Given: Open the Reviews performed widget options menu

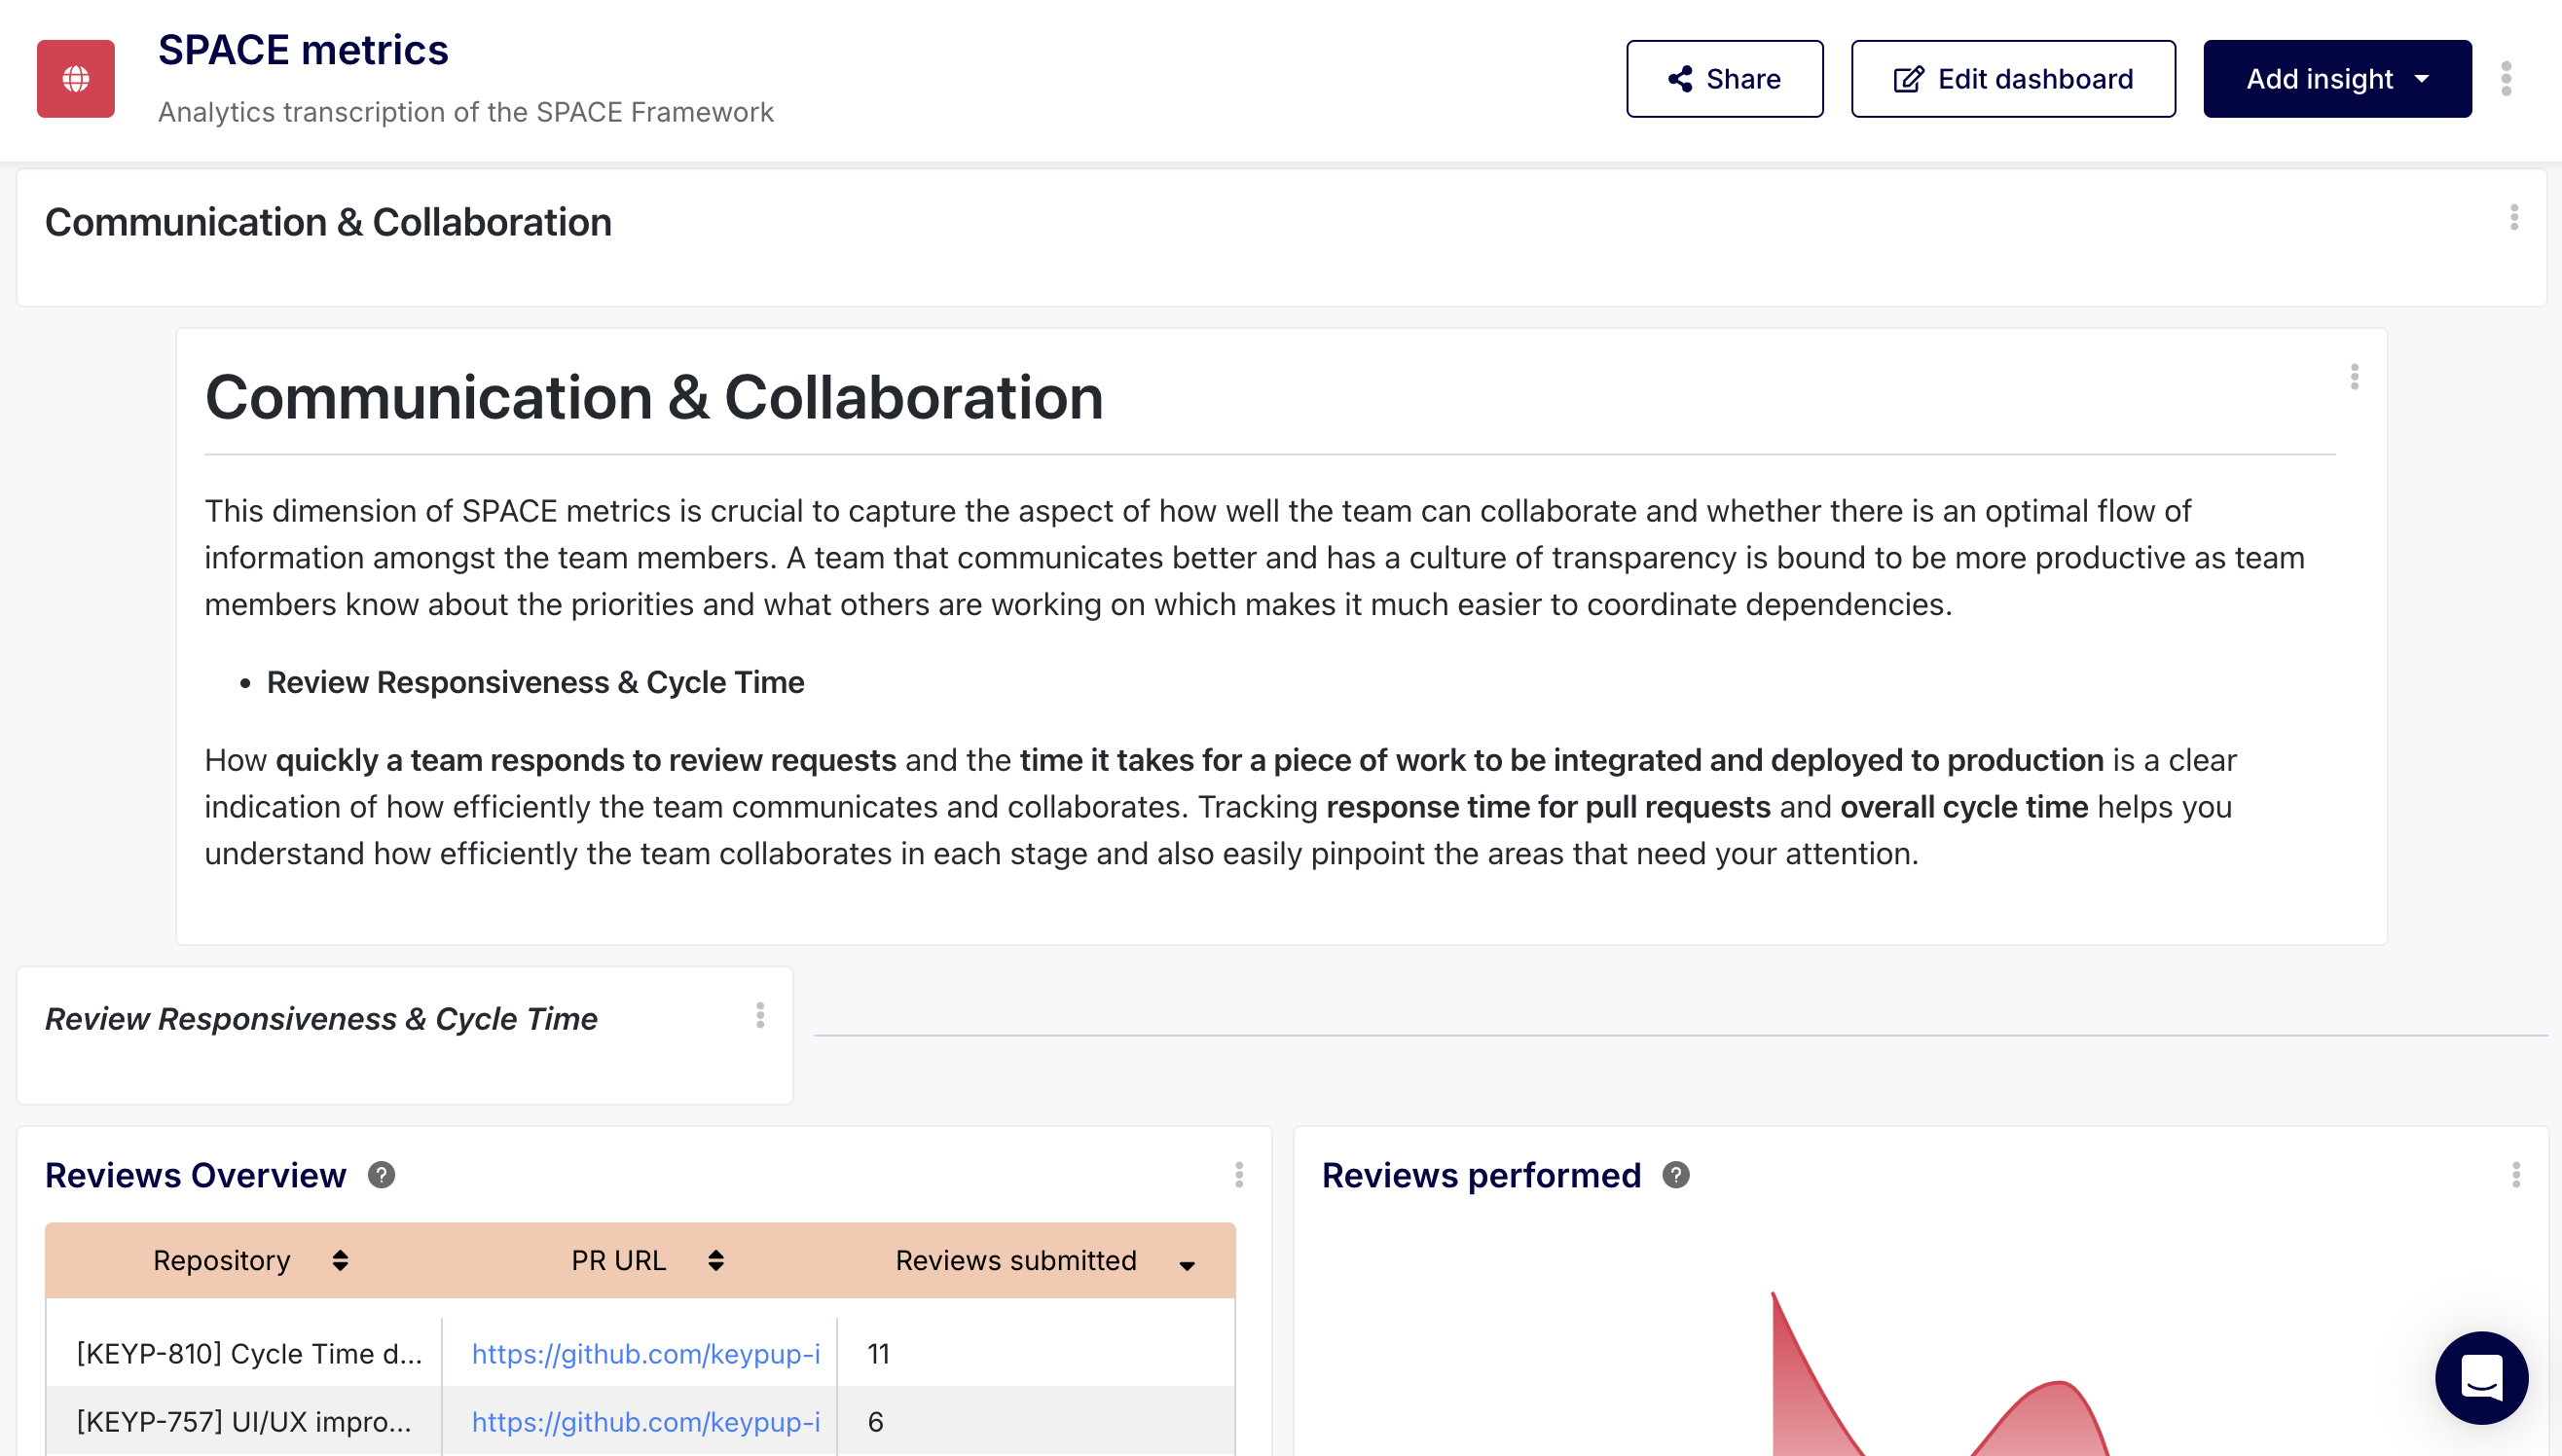Looking at the screenshot, I should pyautogui.click(x=2516, y=1175).
